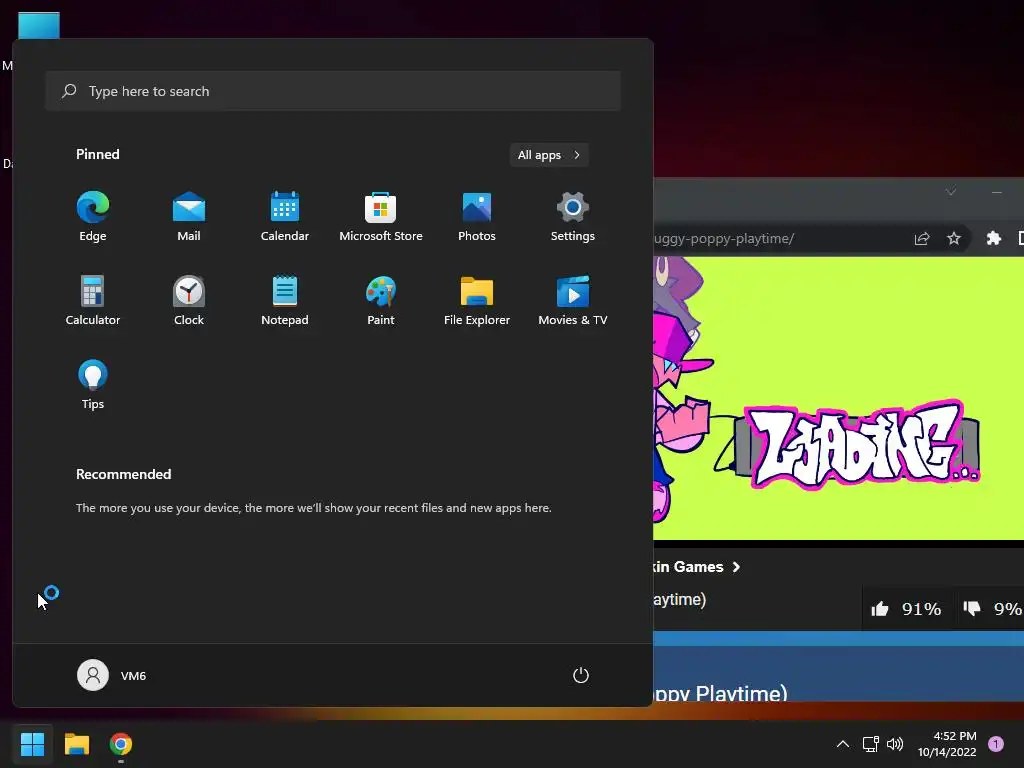Bookmark this page with the star icon
Viewport: 1024px width, 768px height.
point(953,238)
